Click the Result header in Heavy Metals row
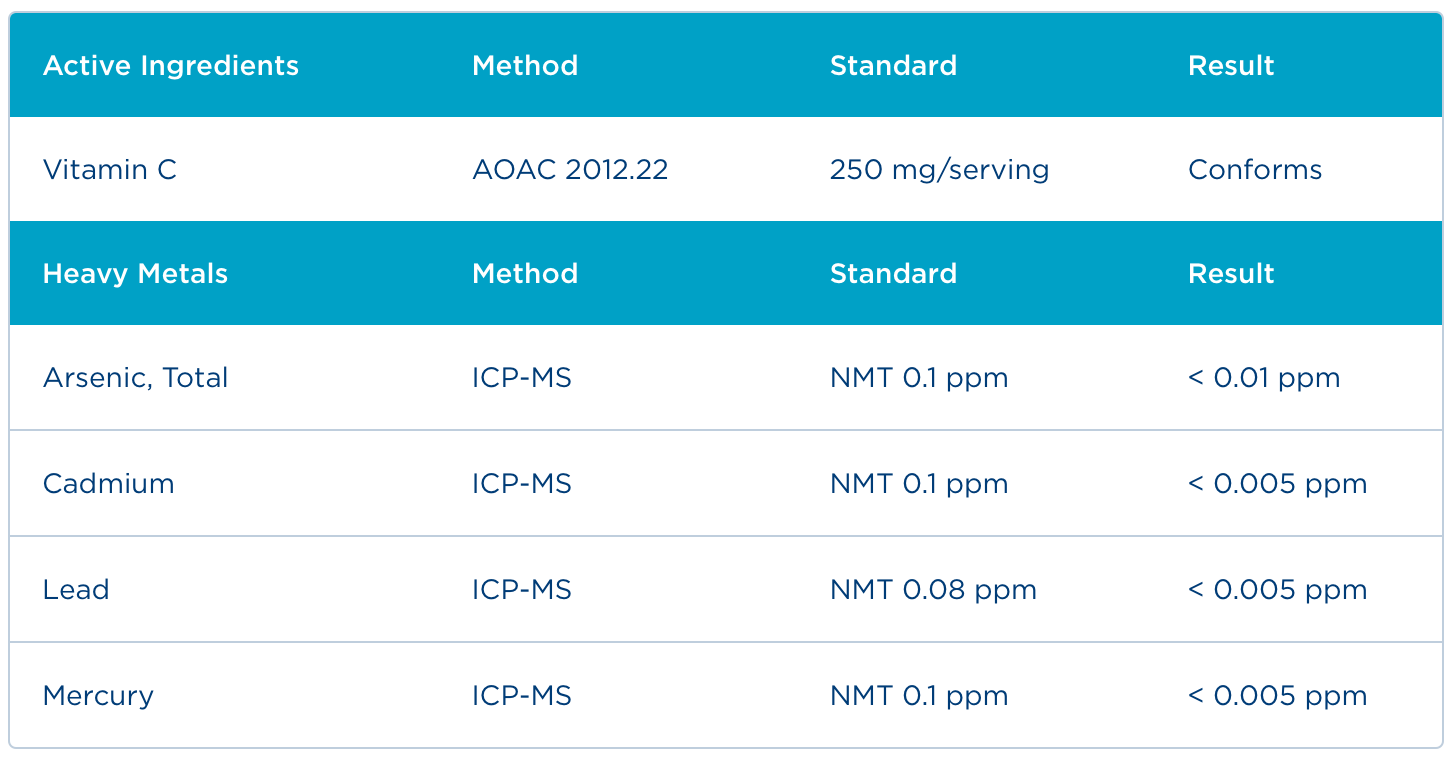 point(1231,274)
